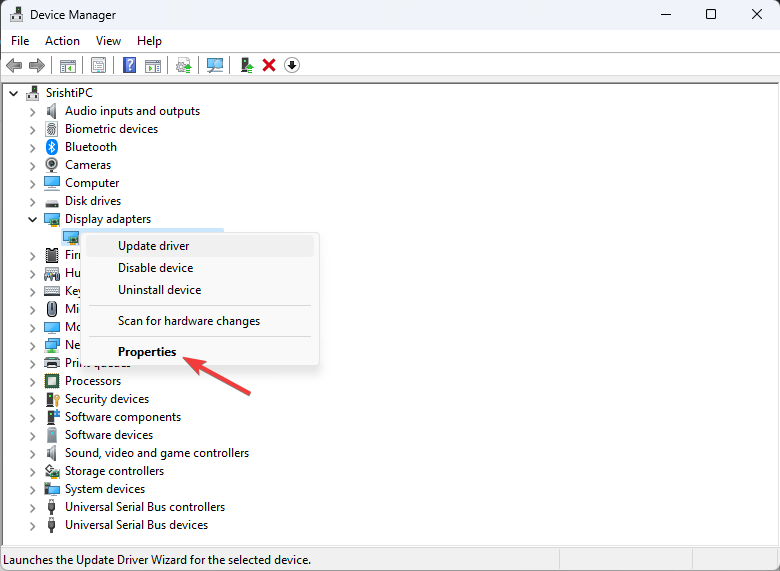Select the 'Software components' label
Viewport: 780px width, 571px height.
(x=123, y=417)
